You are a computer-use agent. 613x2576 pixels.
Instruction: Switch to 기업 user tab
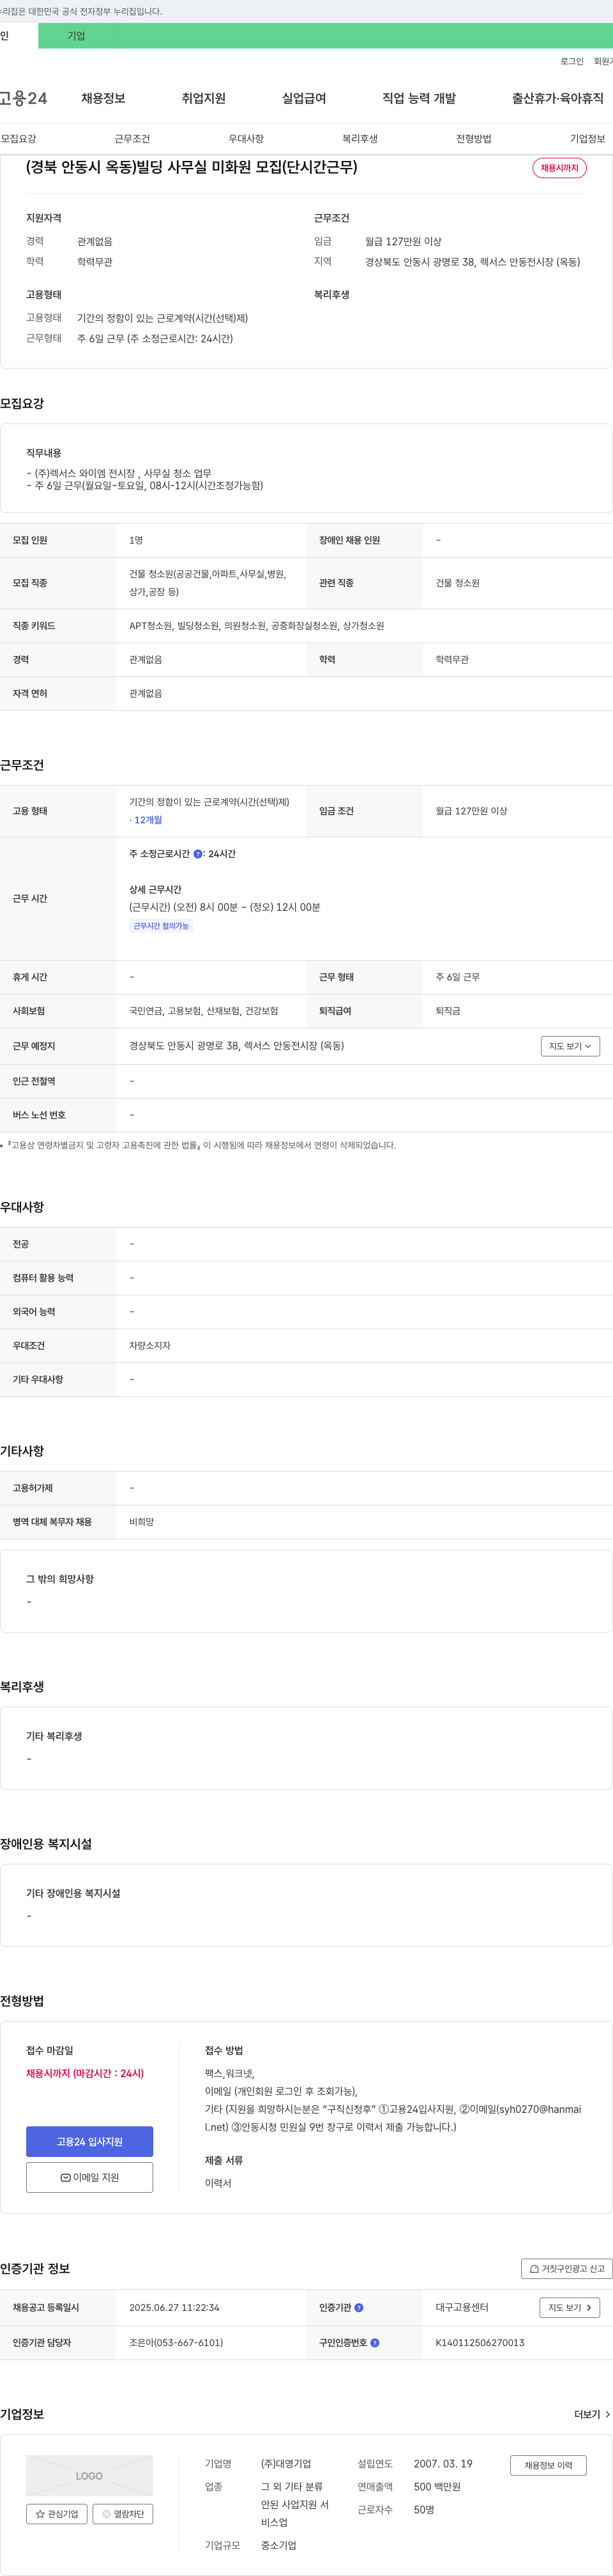[x=76, y=36]
